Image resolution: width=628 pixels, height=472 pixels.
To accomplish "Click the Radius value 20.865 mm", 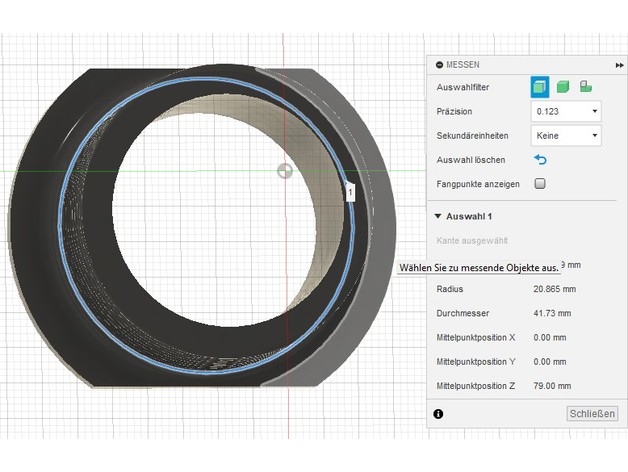I will pyautogui.click(x=556, y=289).
